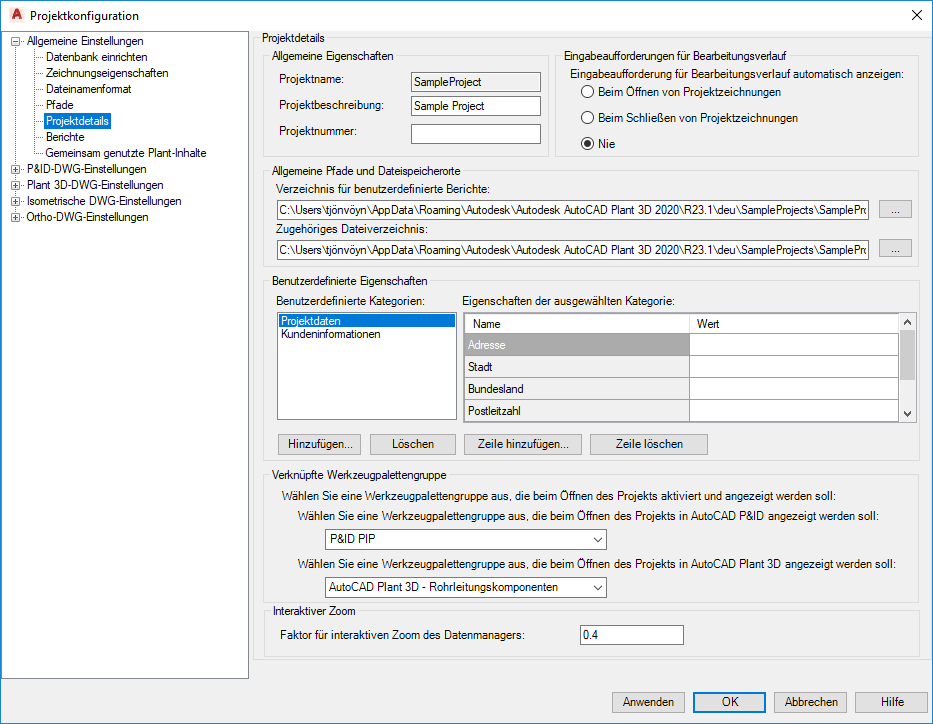The height and width of the screenshot is (724, 933).
Task: Click the Wert column header
Action: (794, 324)
